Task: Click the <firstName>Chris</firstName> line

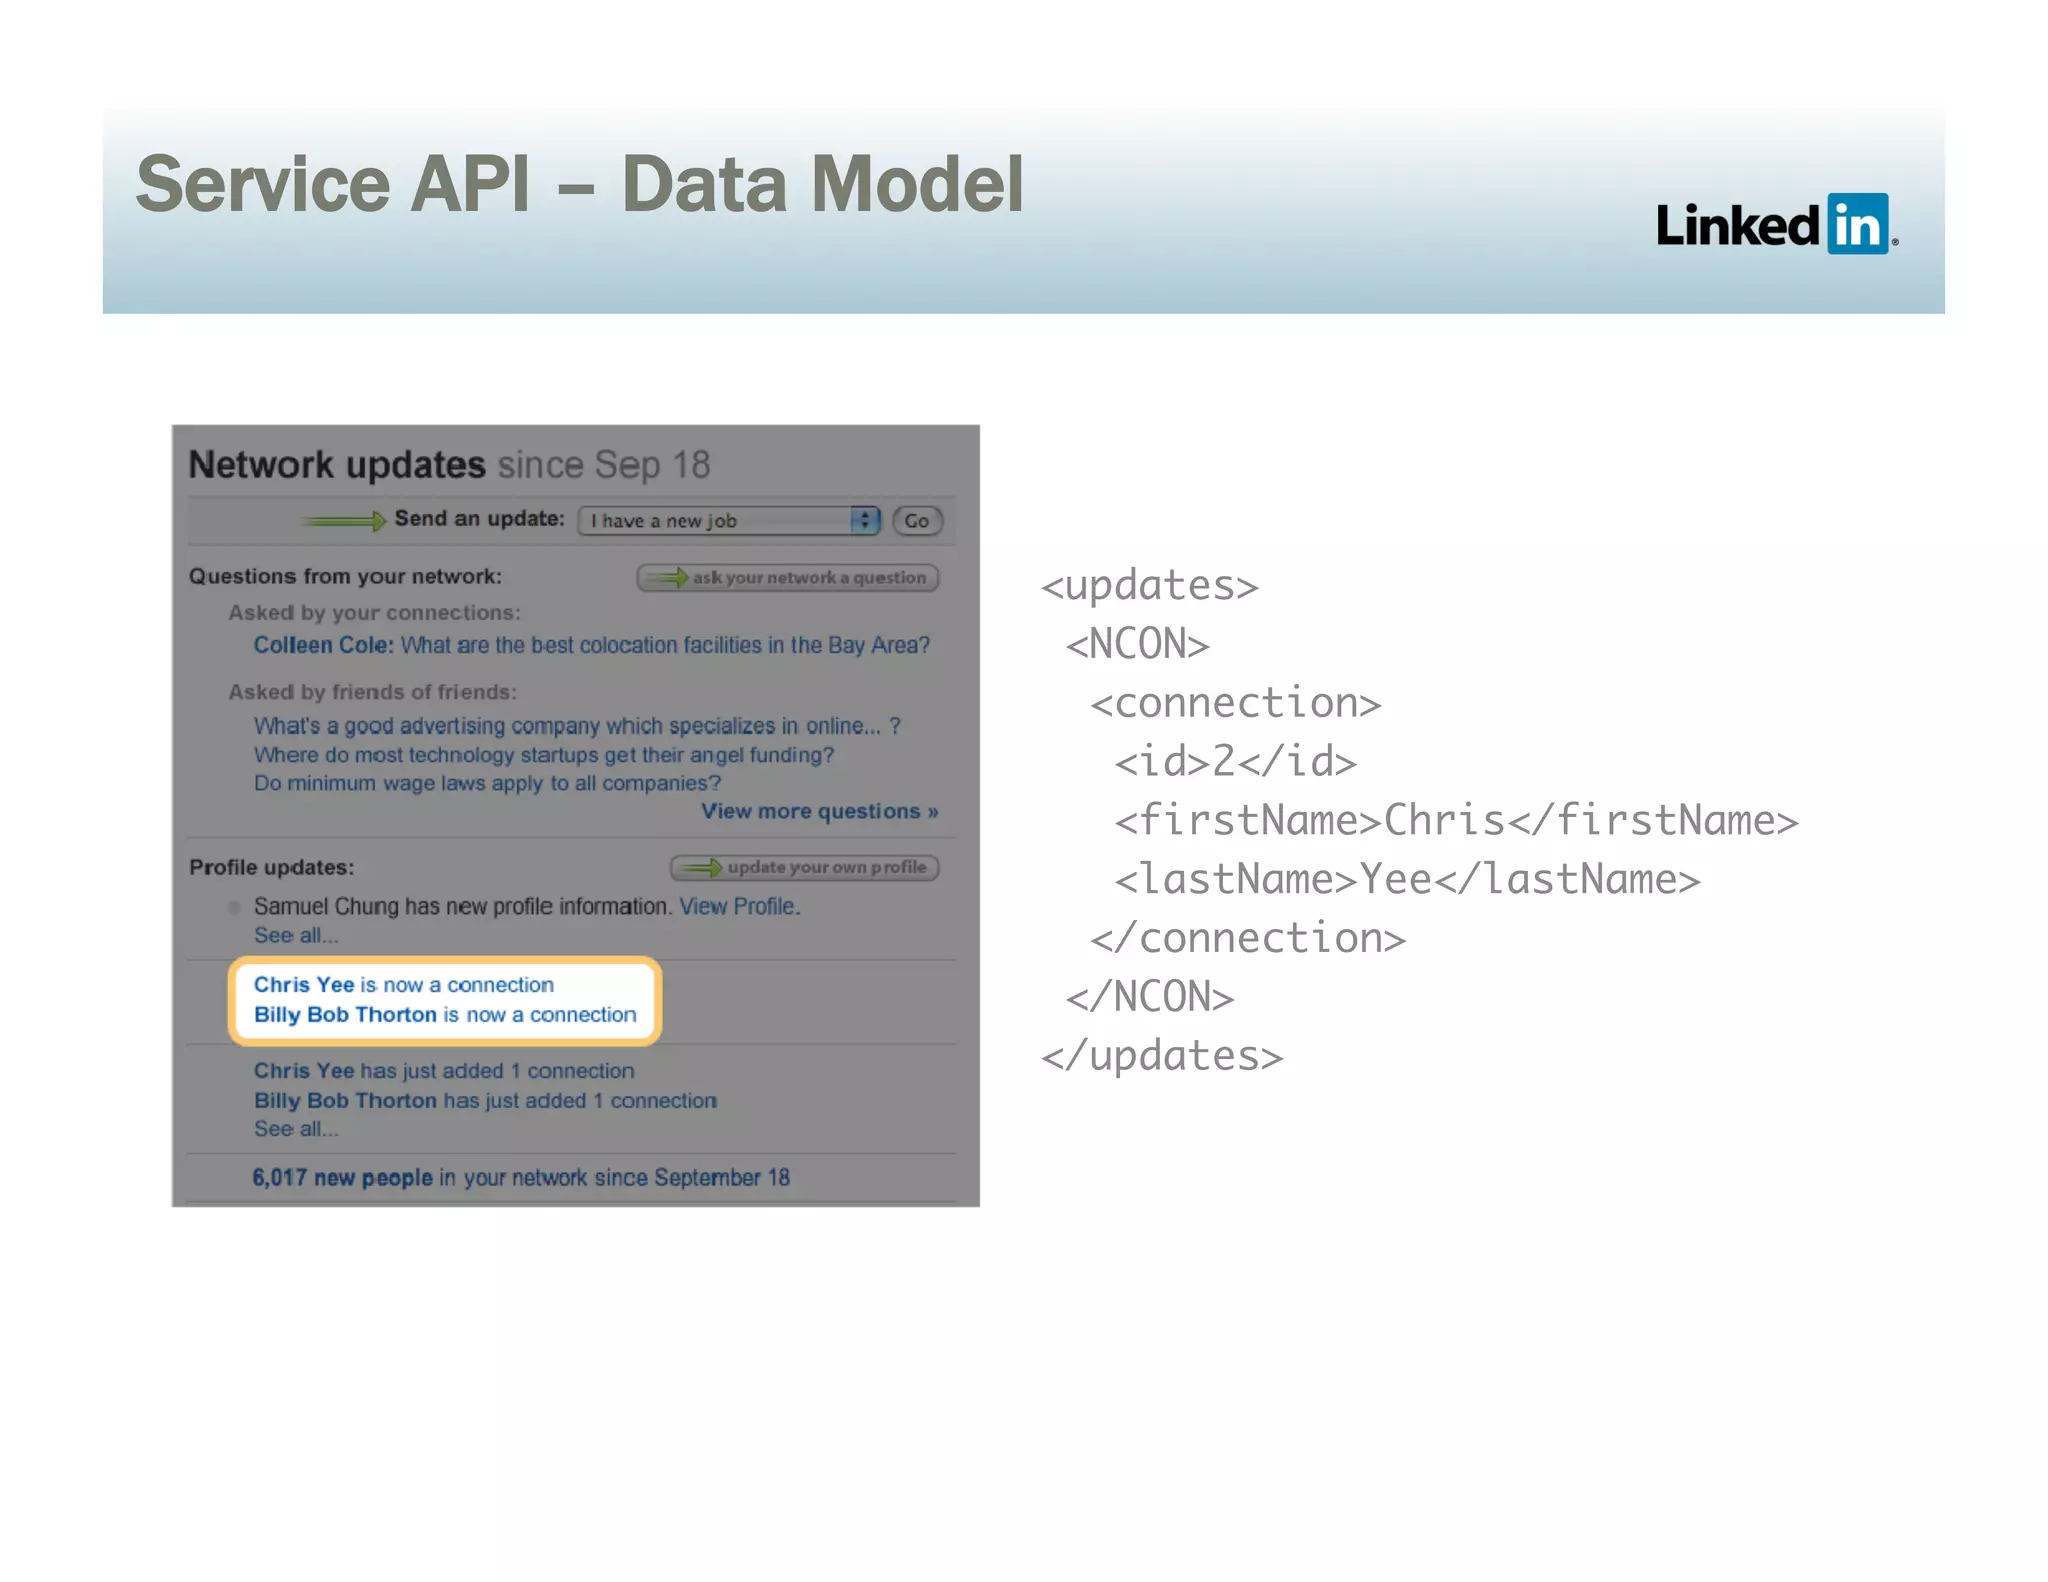Action: (1456, 820)
